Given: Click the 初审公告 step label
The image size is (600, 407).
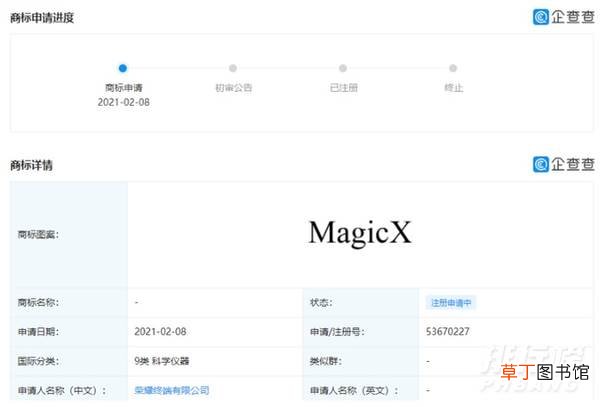Looking at the screenshot, I should pos(233,88).
